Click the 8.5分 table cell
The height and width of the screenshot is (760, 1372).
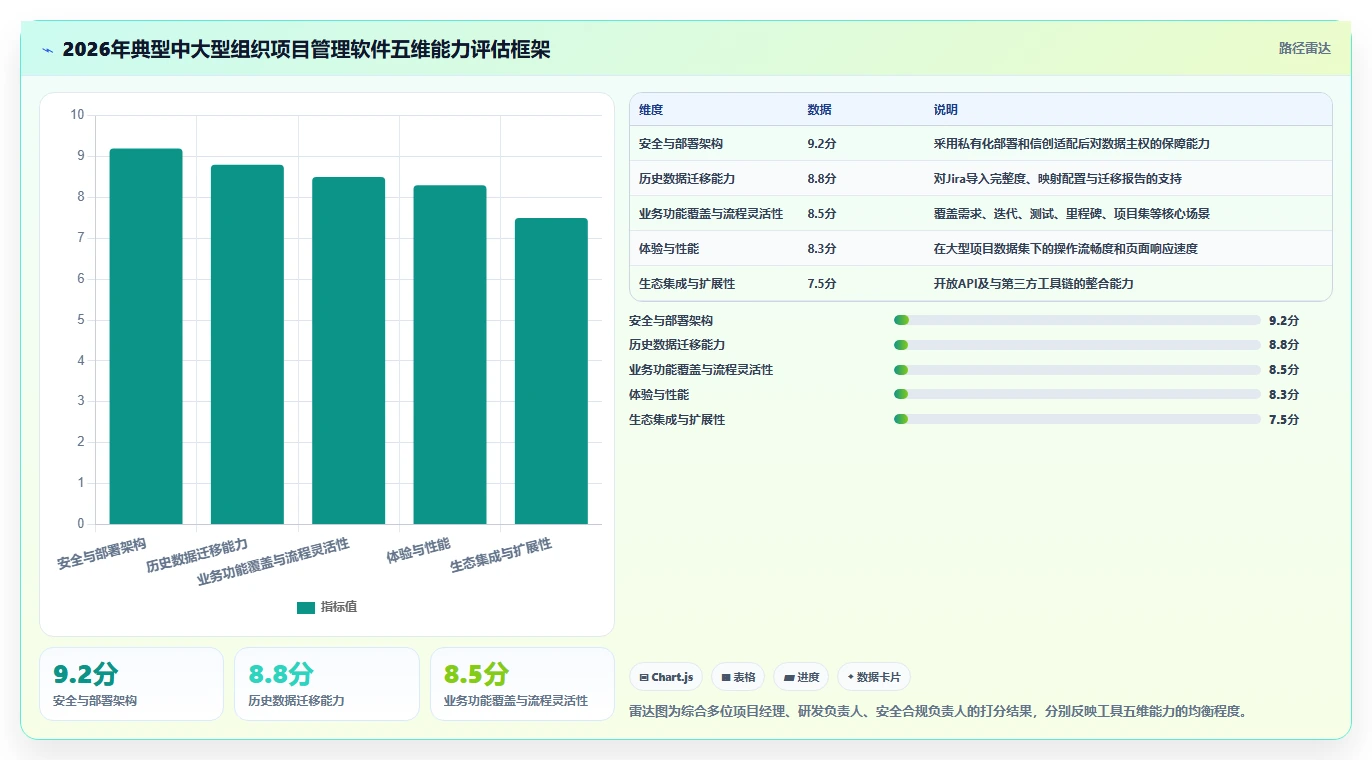click(x=822, y=214)
